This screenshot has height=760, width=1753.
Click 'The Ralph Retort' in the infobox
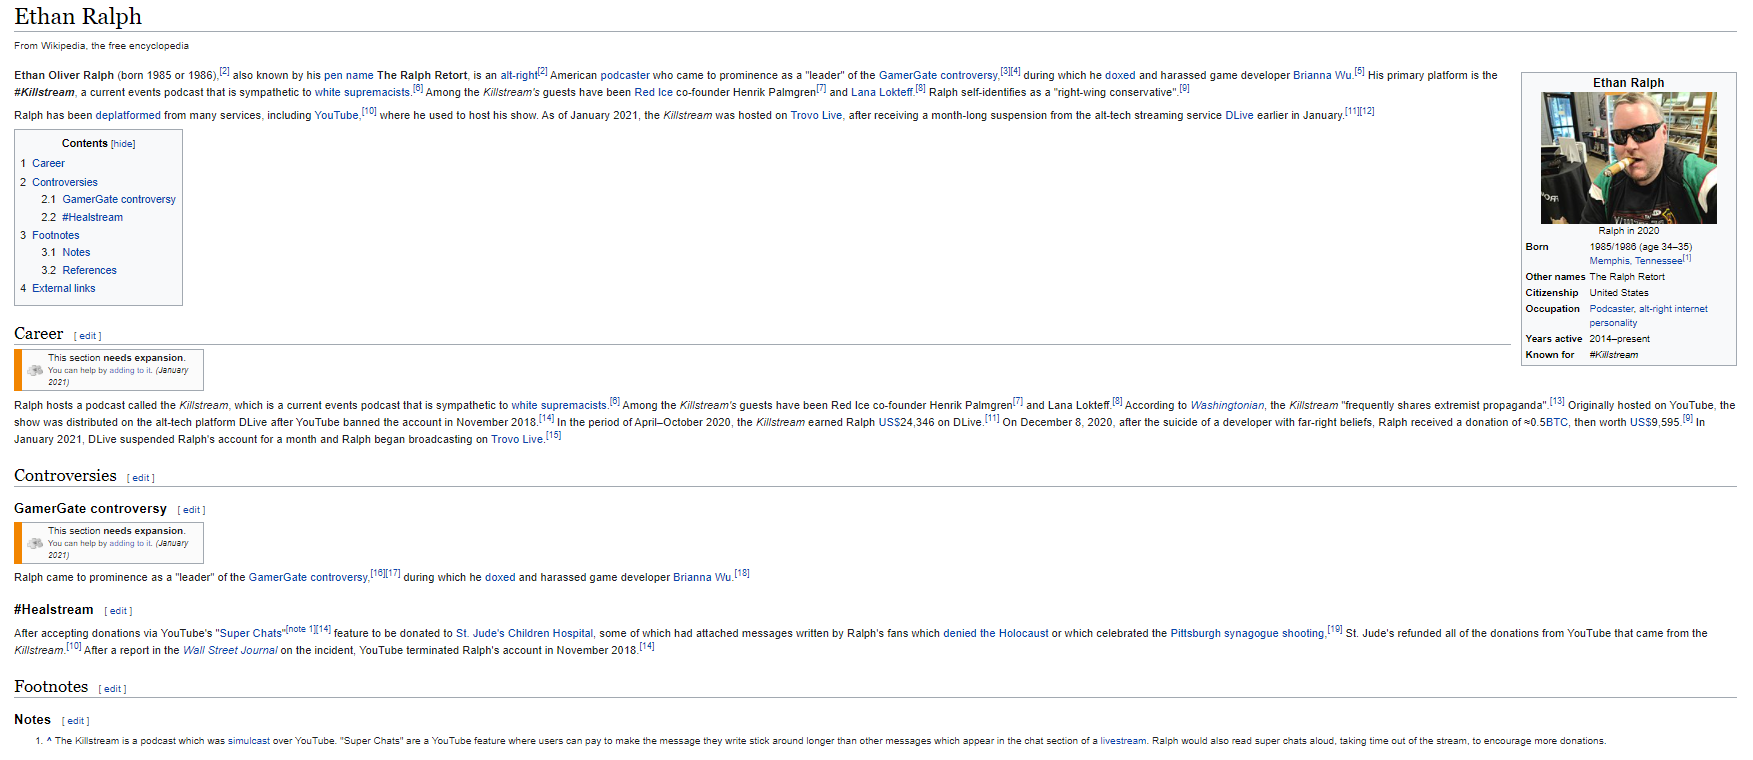(x=1627, y=277)
